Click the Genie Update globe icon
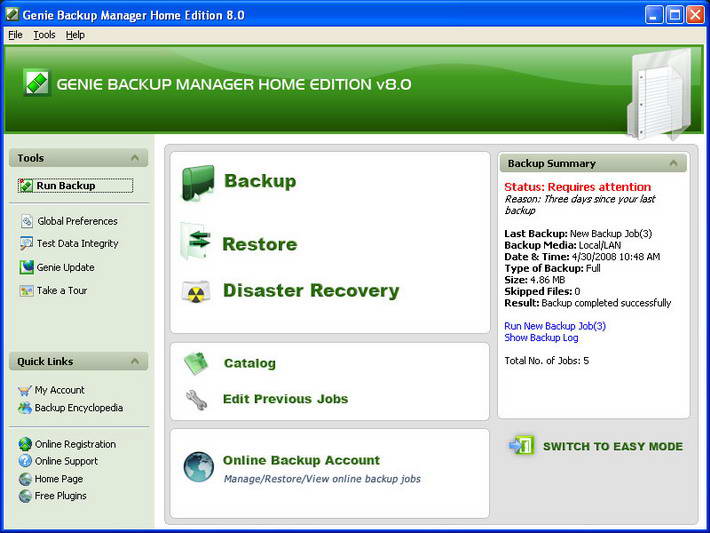The image size is (710, 533). click(x=26, y=267)
